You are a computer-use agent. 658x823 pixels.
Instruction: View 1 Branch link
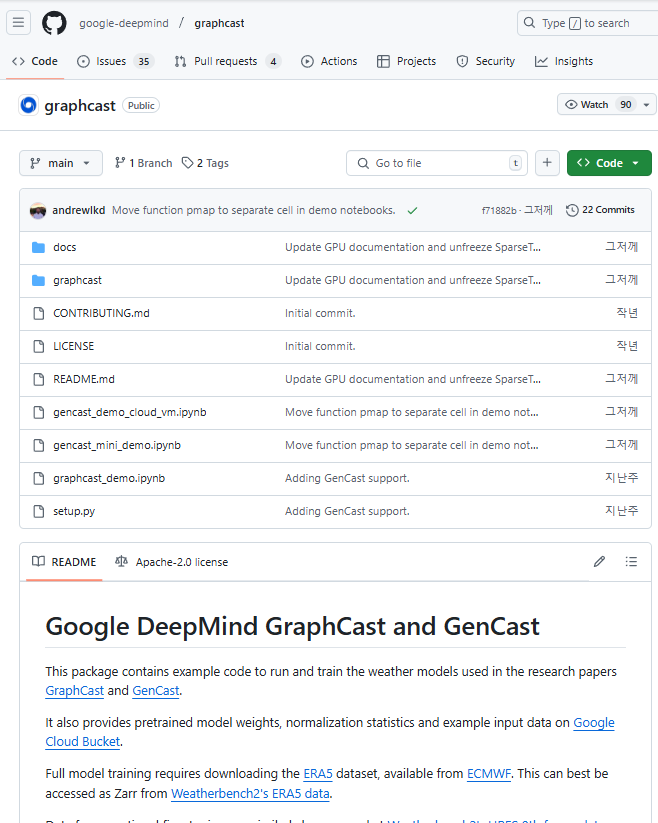point(144,163)
